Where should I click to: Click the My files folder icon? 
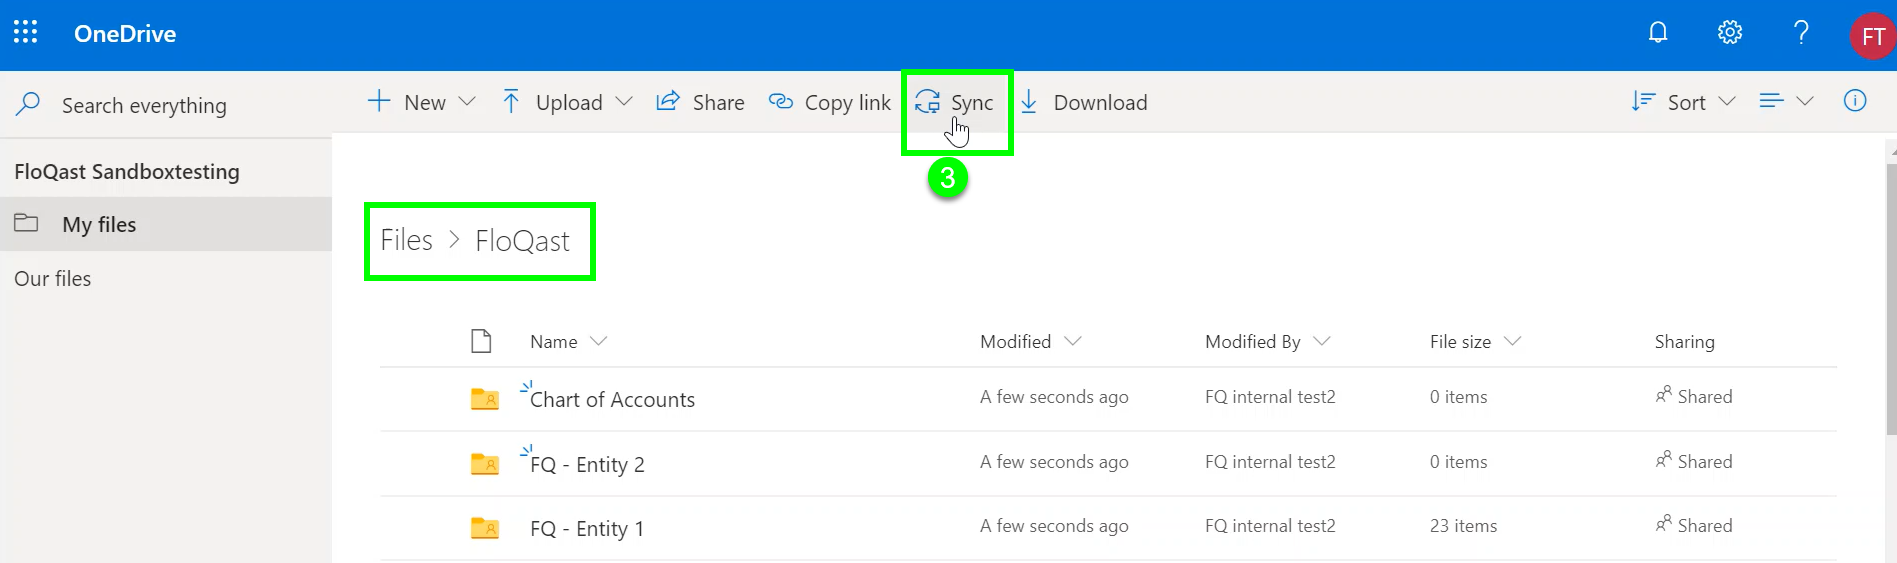26,223
